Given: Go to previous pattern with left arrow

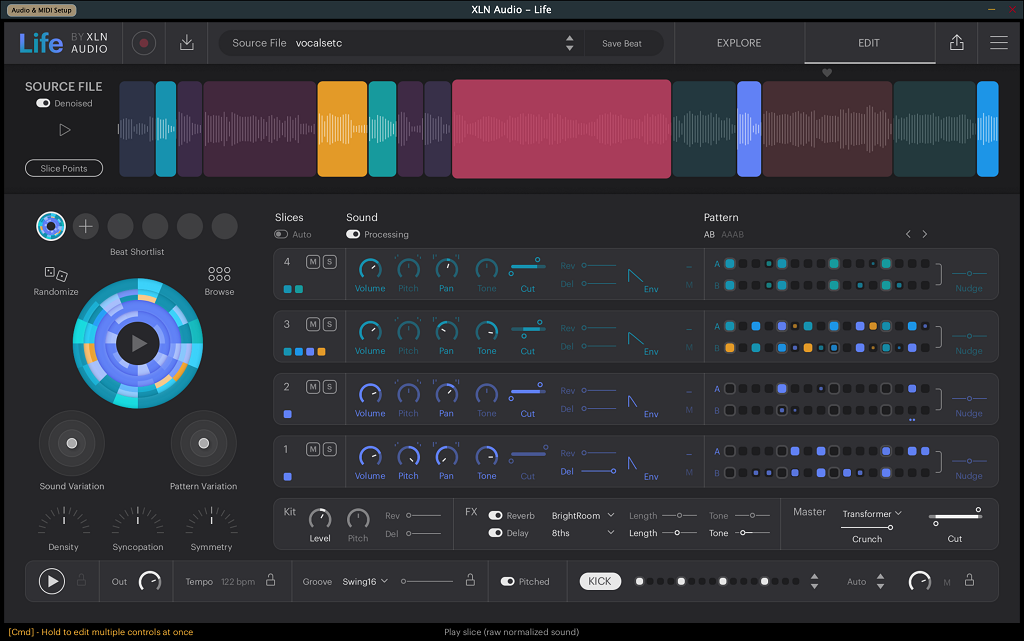Looking at the screenshot, I should pyautogui.click(x=908, y=234).
